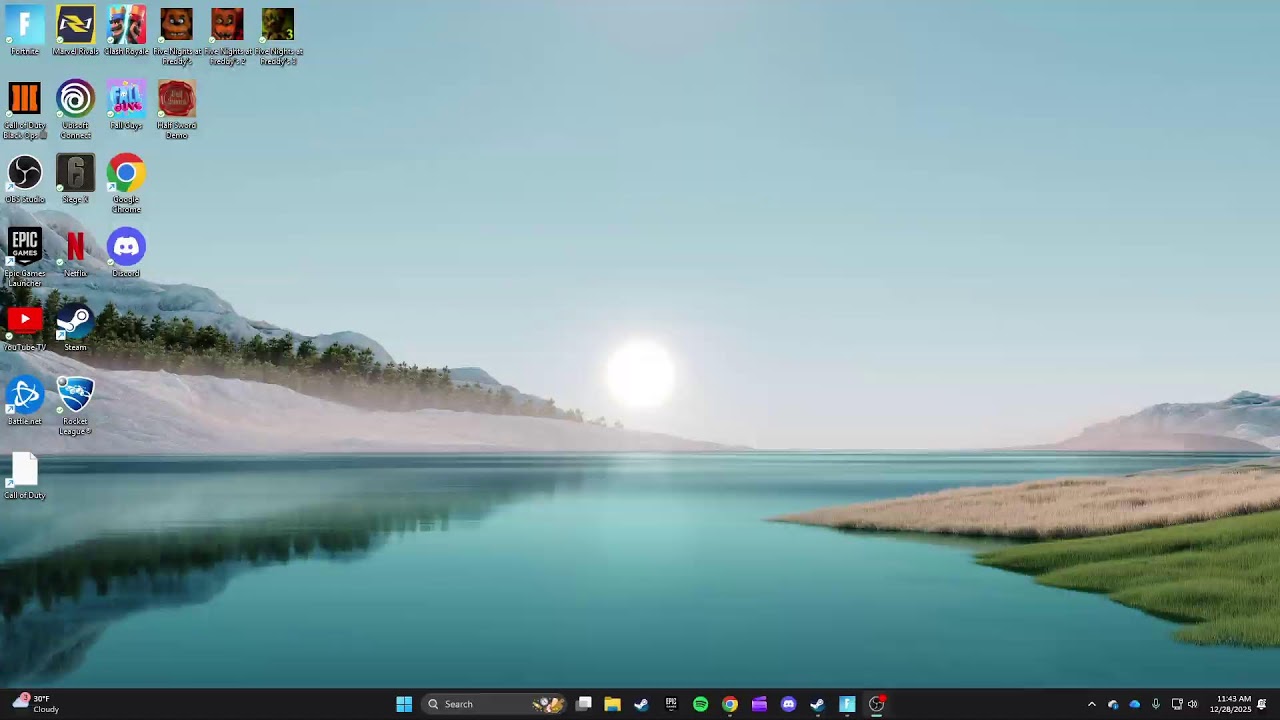Open File Explorer from the taskbar
This screenshot has height=720, width=1280.
[612, 704]
